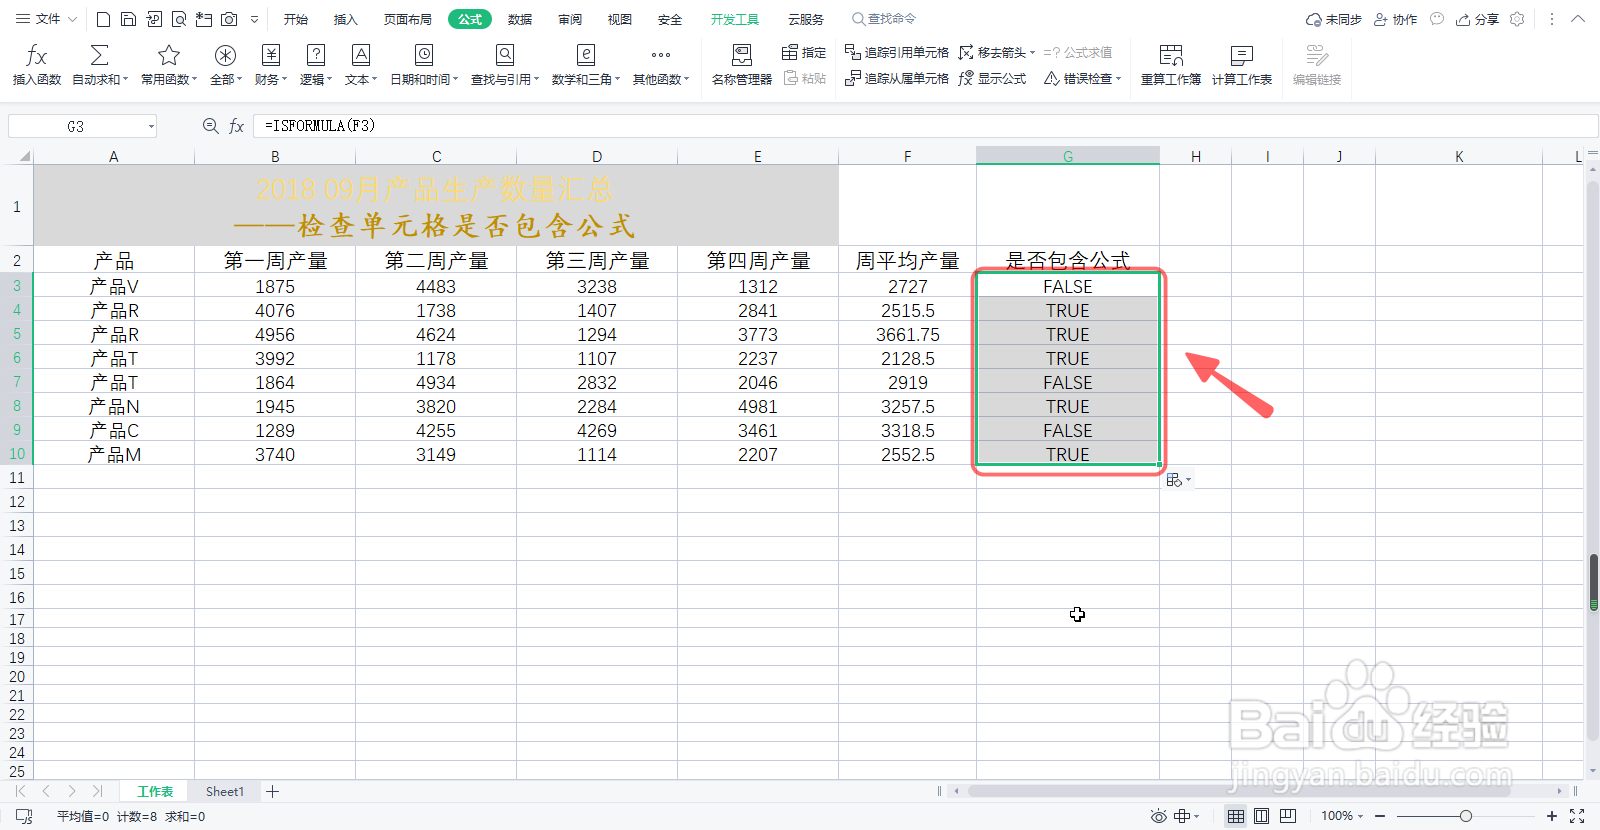Click the formula bar input field

(x=925, y=126)
